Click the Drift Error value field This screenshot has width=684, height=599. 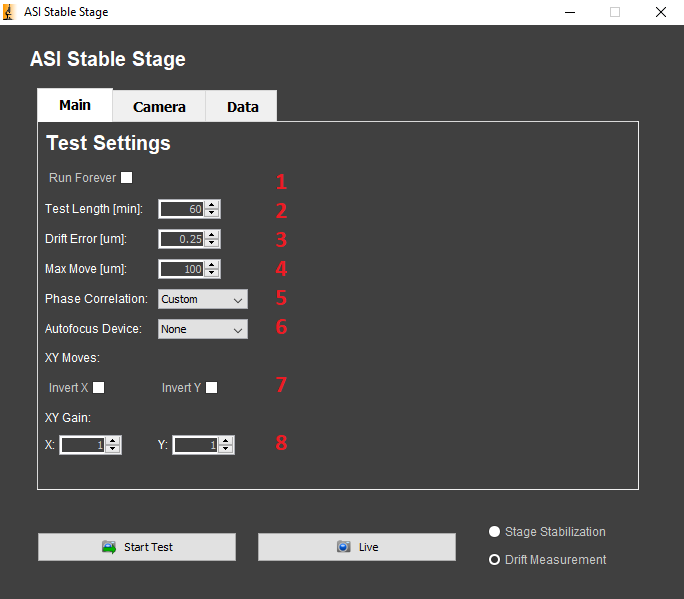click(x=181, y=239)
